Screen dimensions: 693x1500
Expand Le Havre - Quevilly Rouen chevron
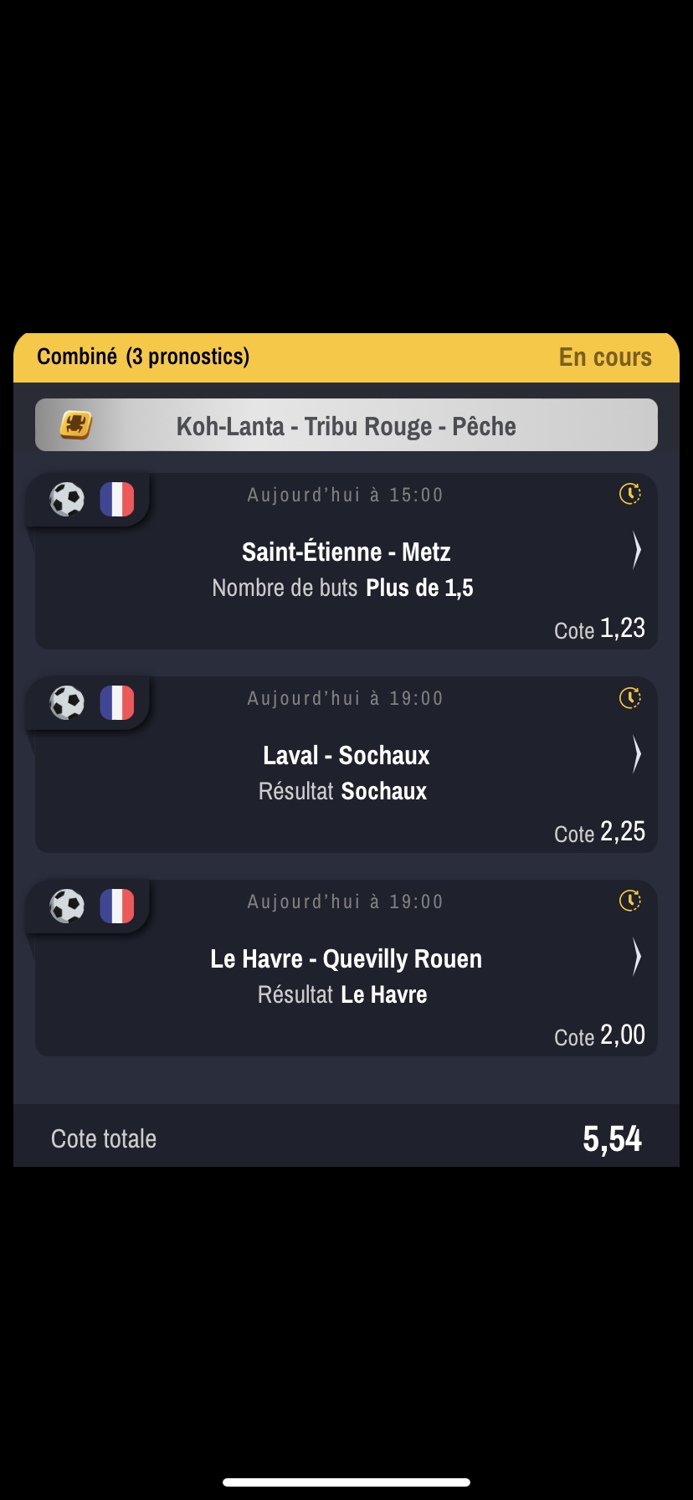tap(636, 958)
